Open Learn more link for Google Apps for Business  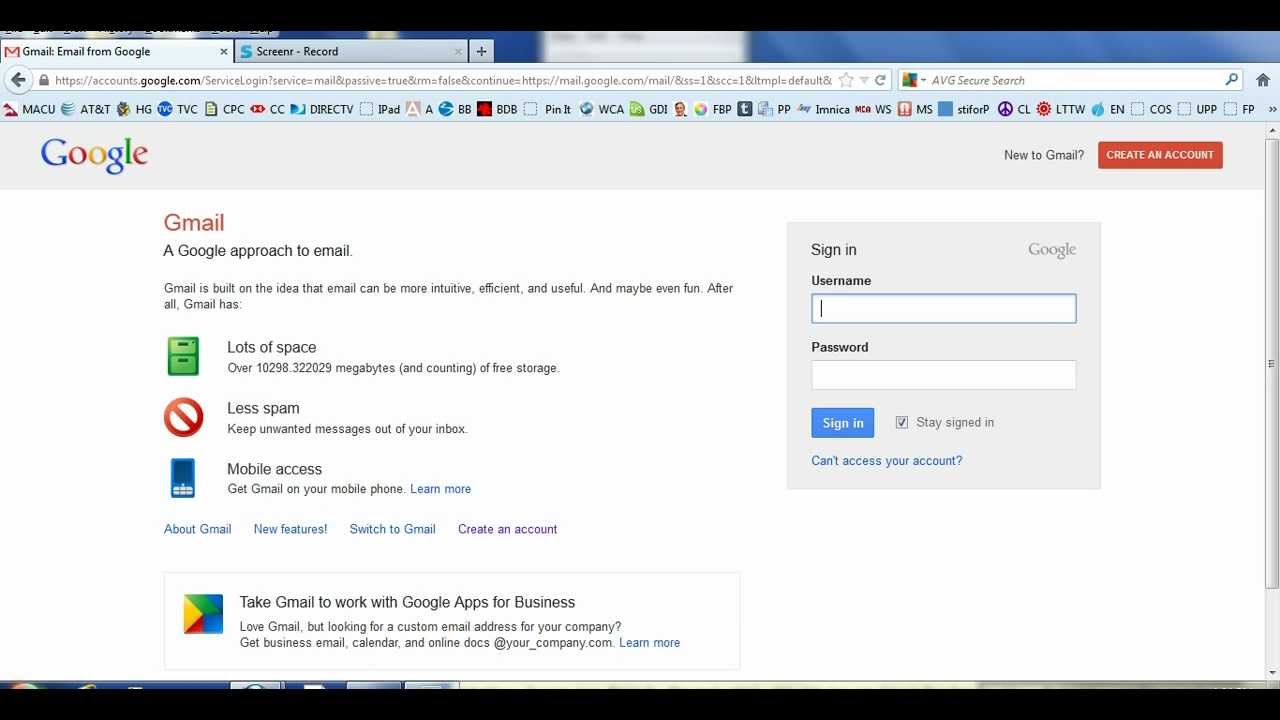[x=649, y=643]
